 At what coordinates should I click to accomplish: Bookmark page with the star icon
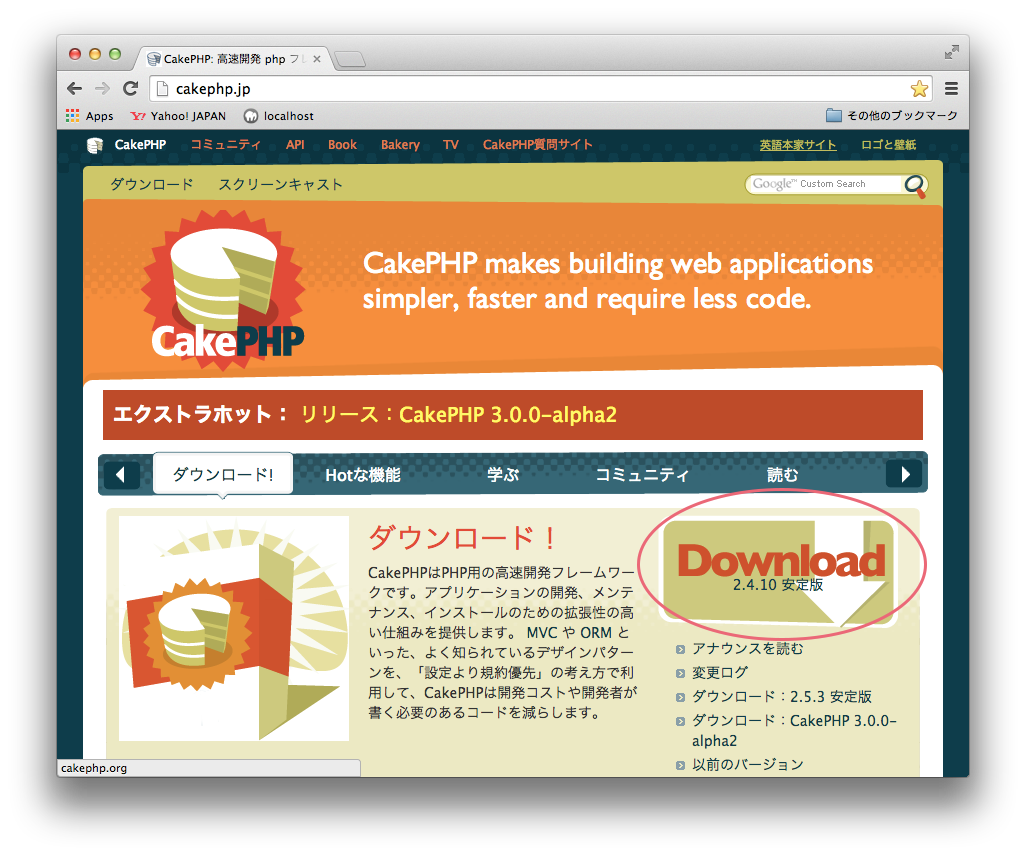(919, 88)
